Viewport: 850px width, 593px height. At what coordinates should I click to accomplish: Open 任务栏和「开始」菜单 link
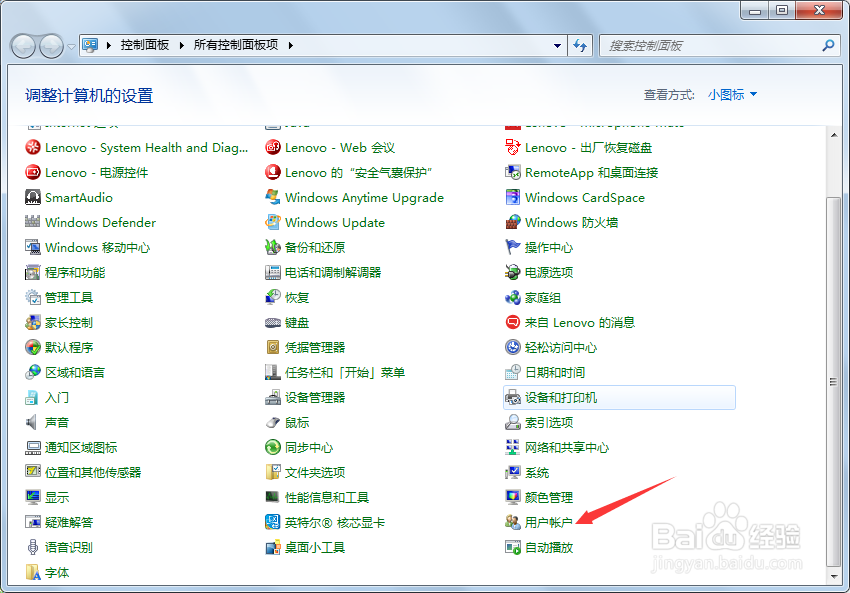coord(345,372)
